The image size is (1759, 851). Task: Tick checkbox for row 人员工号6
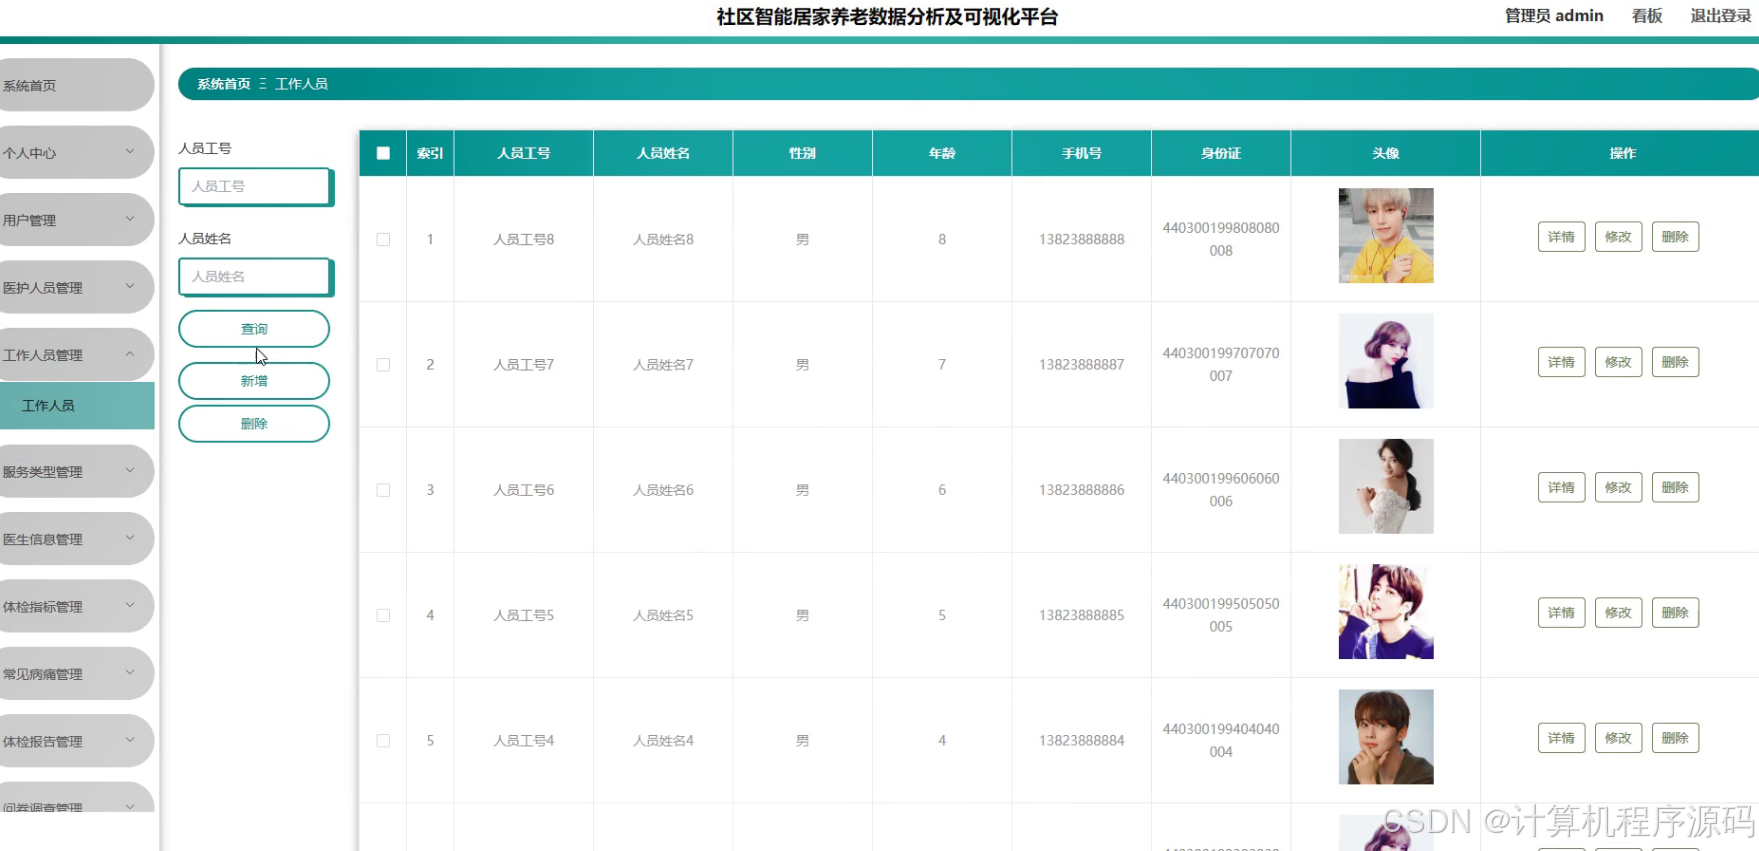click(x=383, y=490)
